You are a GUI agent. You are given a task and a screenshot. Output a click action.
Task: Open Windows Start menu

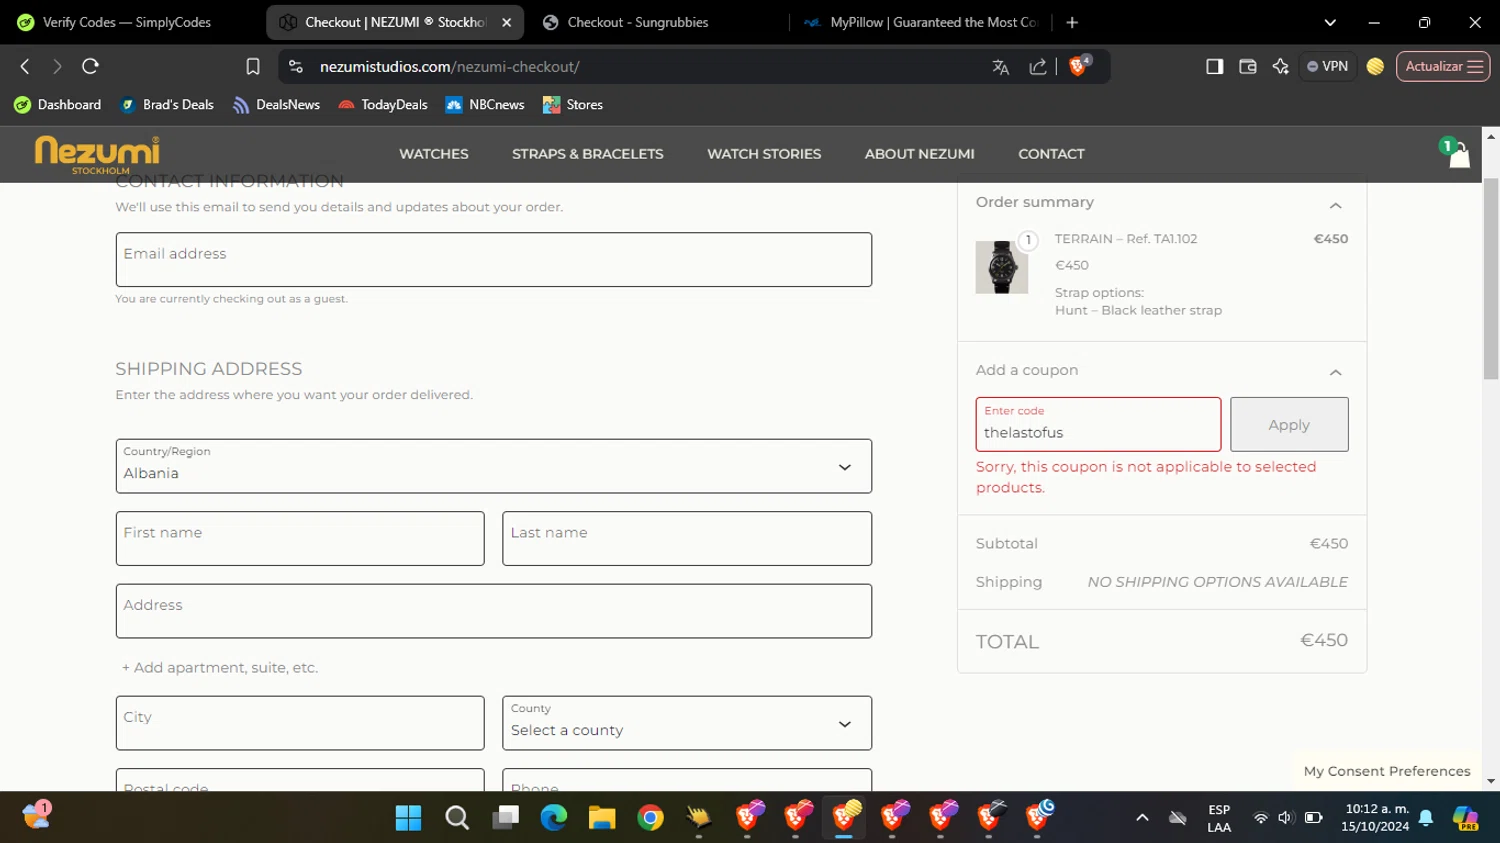coord(408,818)
